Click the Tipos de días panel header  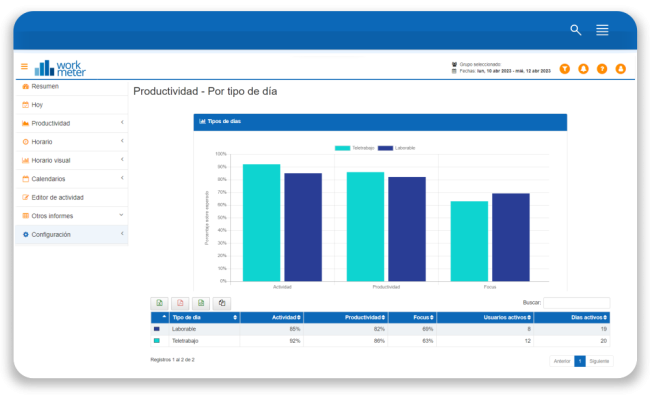(380, 122)
